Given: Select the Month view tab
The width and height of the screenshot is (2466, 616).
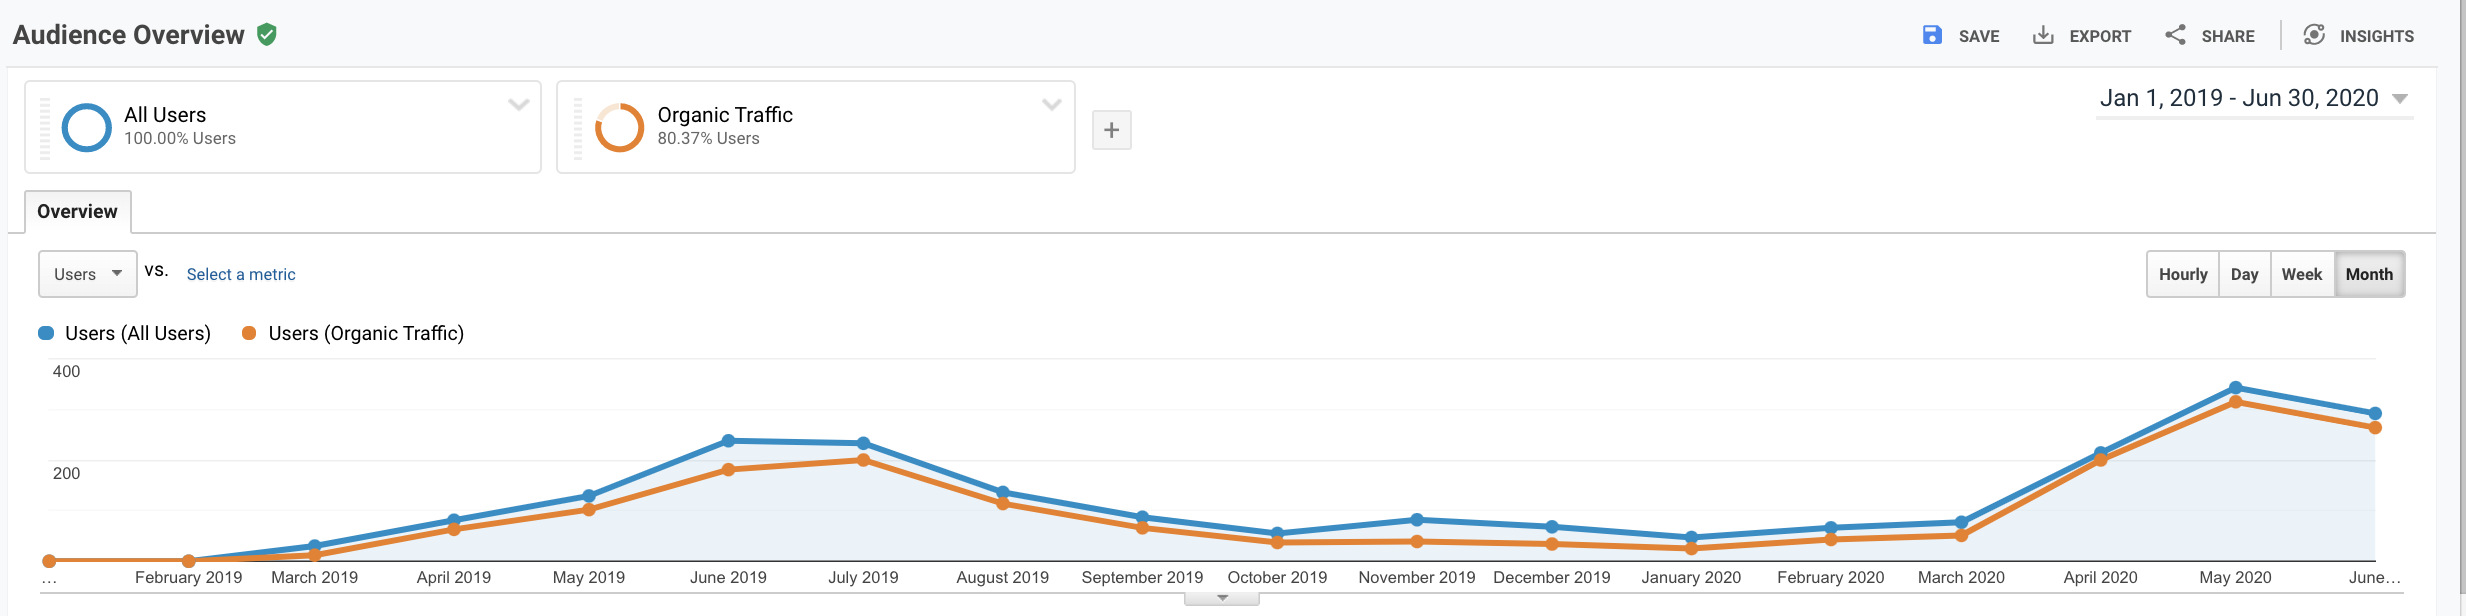Looking at the screenshot, I should (x=2369, y=274).
